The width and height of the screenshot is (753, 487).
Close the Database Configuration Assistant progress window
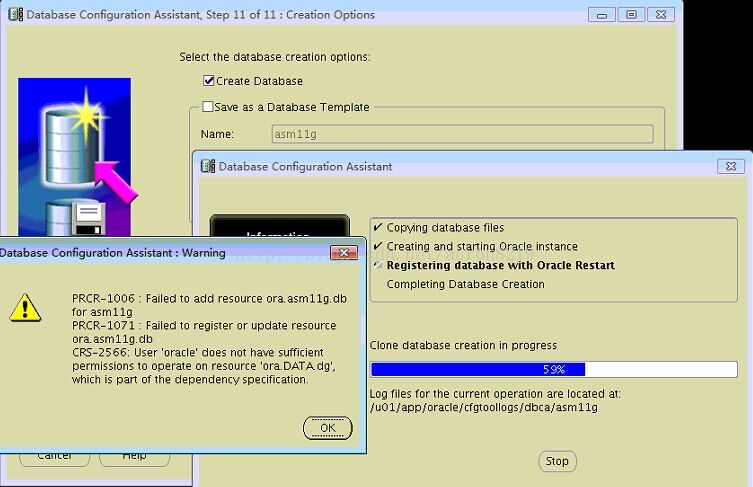[x=731, y=166]
